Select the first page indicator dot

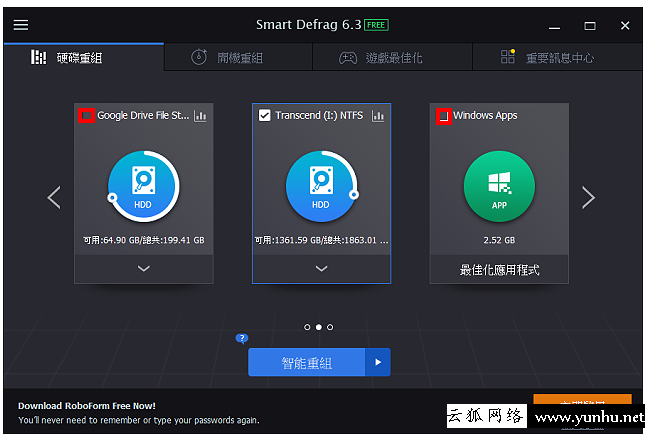(307, 327)
